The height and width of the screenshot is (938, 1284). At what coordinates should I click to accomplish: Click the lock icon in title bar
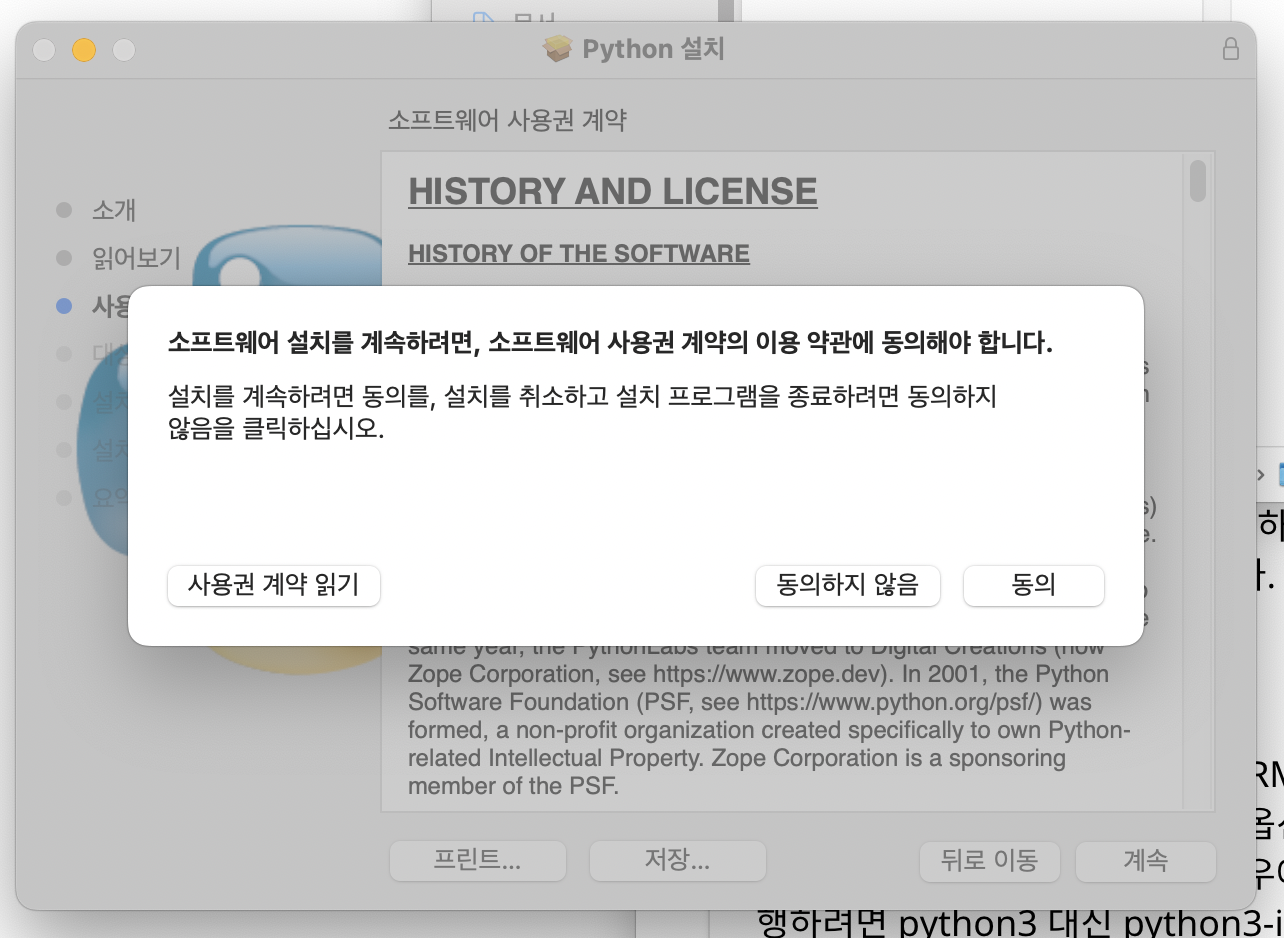(x=1231, y=48)
